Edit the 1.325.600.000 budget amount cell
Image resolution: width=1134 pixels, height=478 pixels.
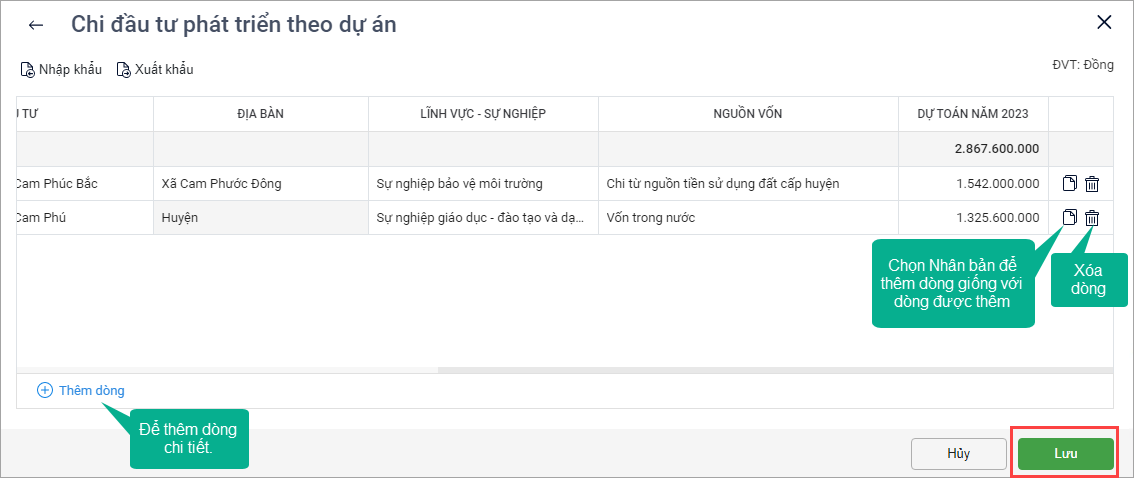(x=973, y=218)
